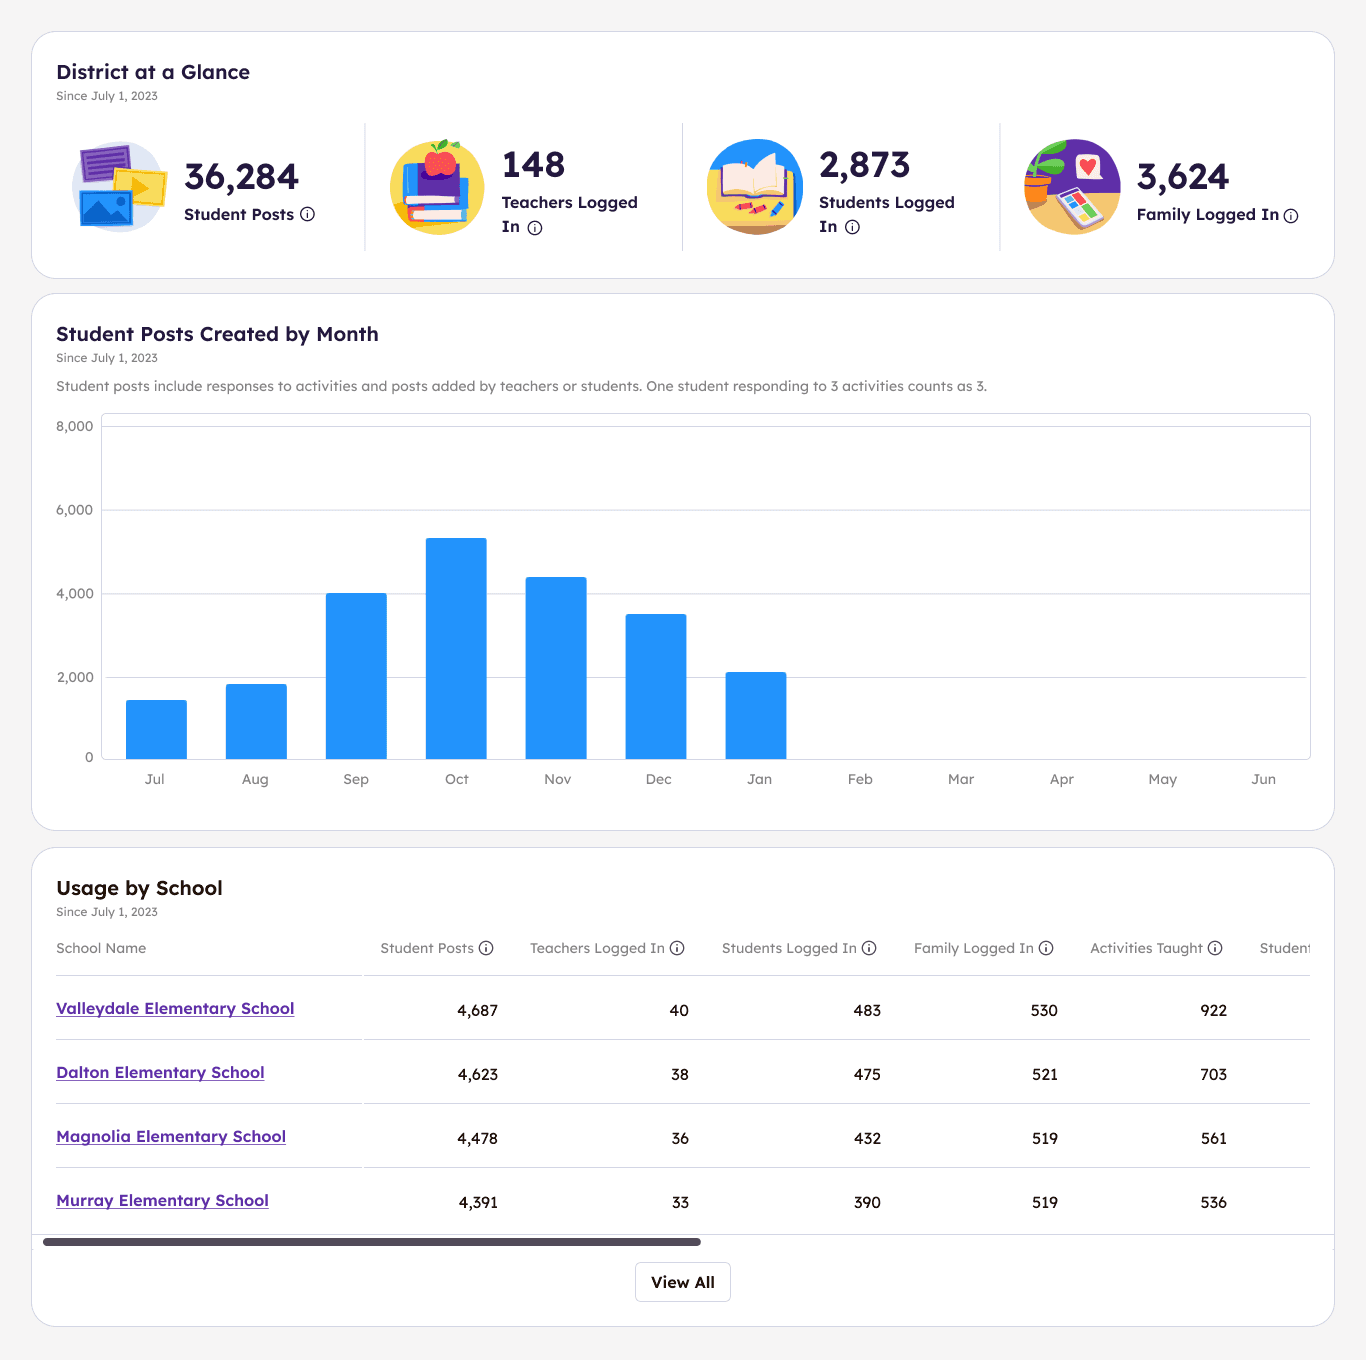
Task: Open Dalton Elementary School details
Action: pos(160,1073)
